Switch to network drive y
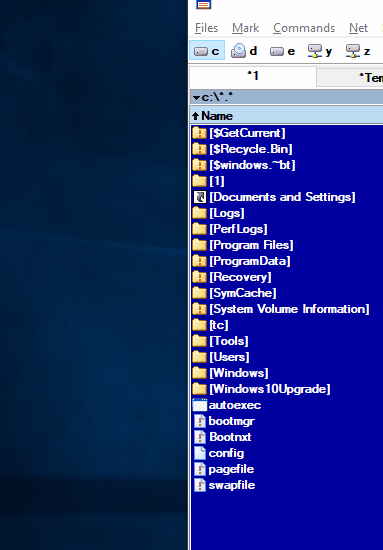383x550 pixels. click(x=320, y=51)
